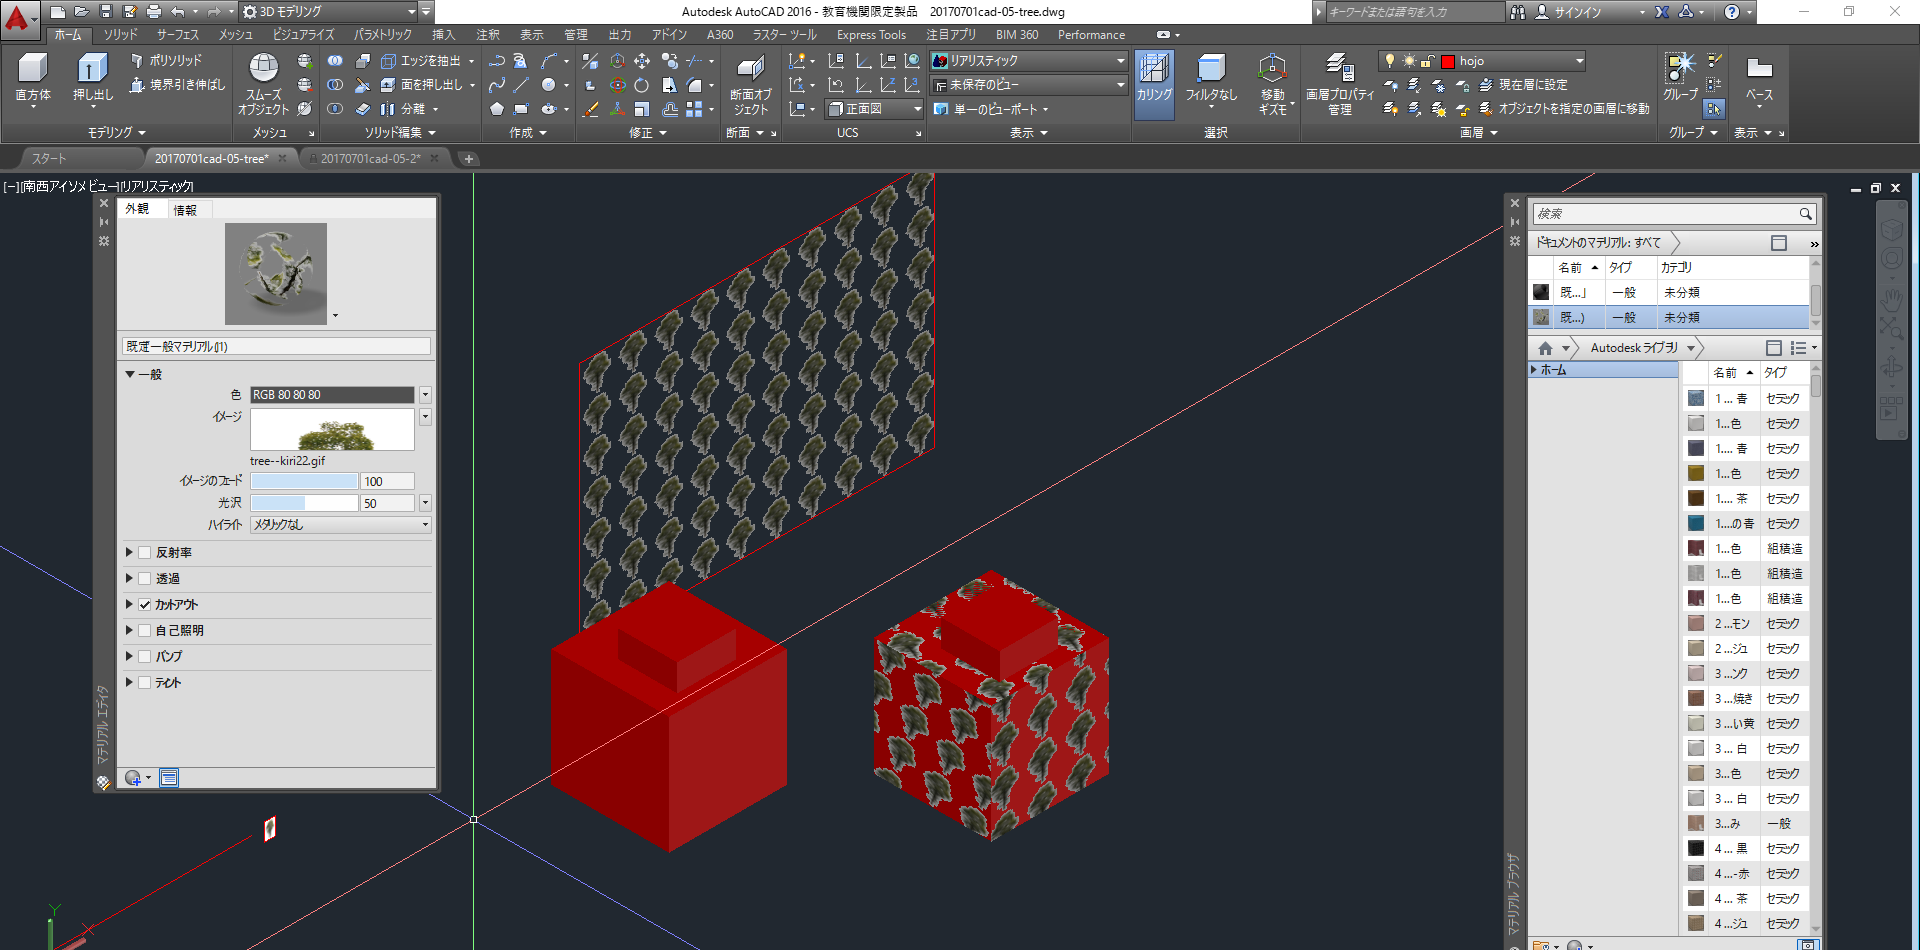Click the Sign In (サインイン) button
Screen dimensions: 1920x950
coord(1577,12)
